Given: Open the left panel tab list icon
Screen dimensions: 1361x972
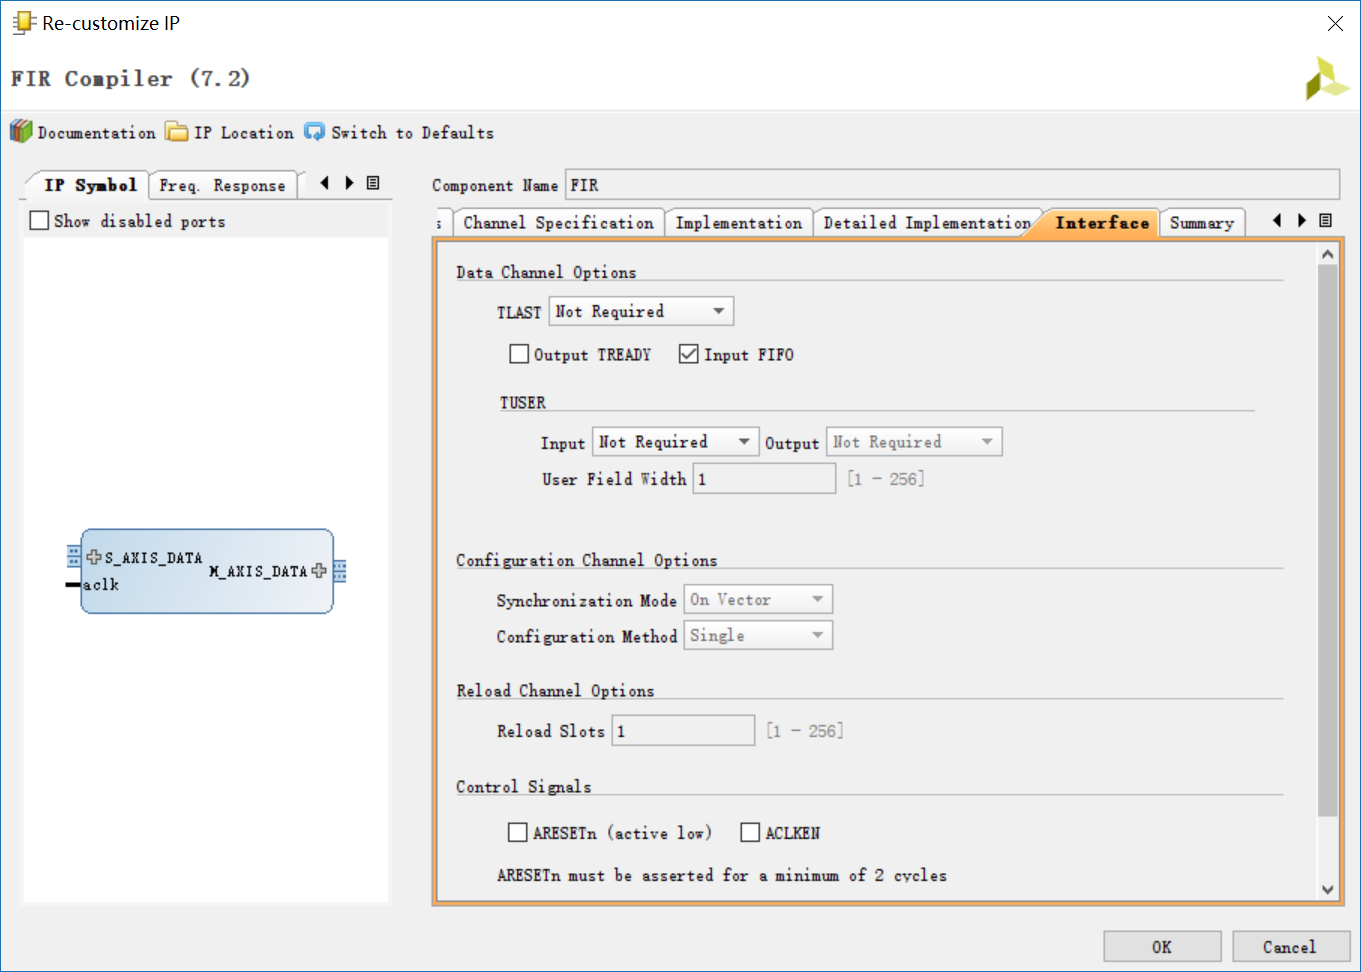Looking at the screenshot, I should click(373, 183).
